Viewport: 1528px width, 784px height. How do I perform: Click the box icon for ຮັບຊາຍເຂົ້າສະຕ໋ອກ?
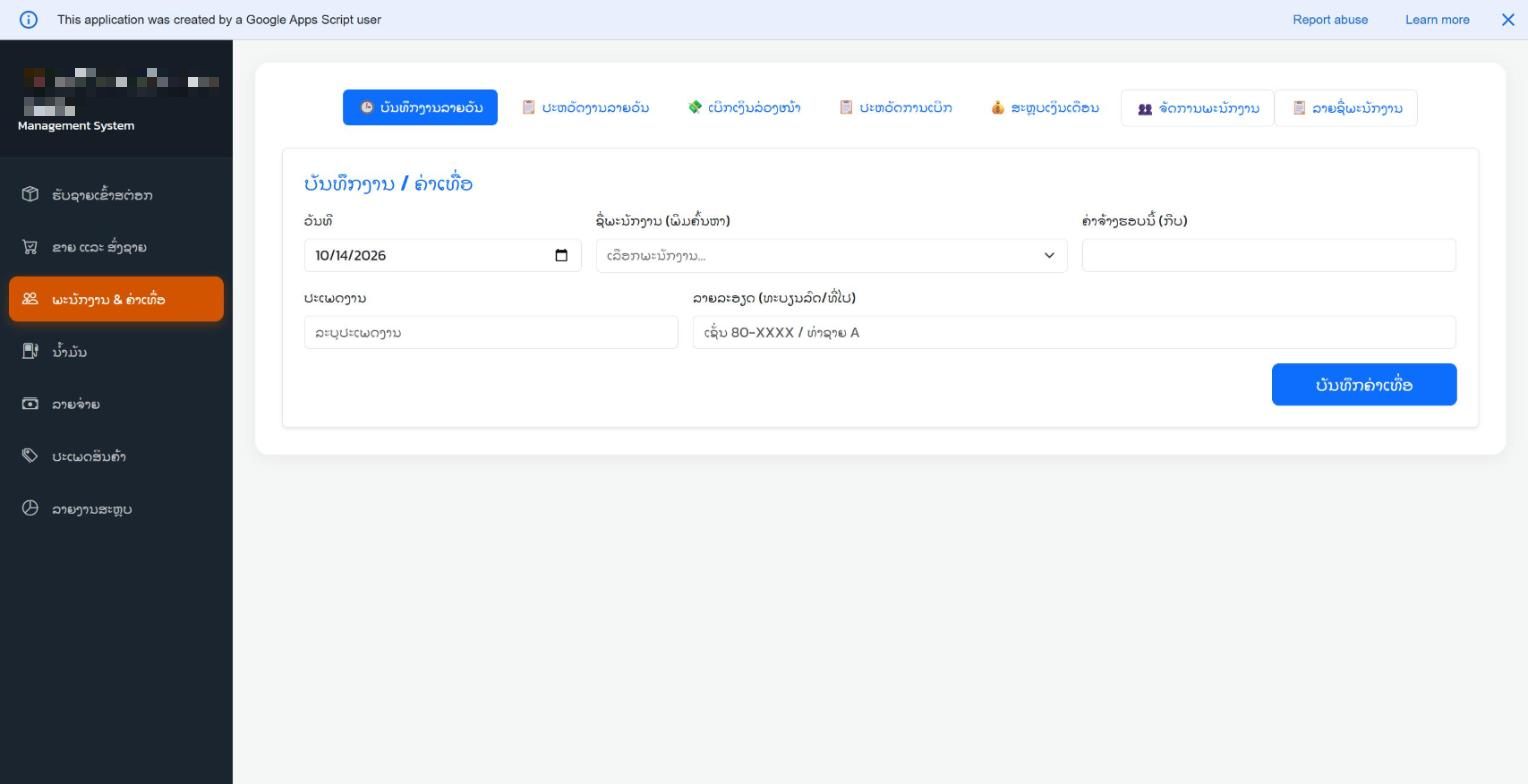[30, 194]
